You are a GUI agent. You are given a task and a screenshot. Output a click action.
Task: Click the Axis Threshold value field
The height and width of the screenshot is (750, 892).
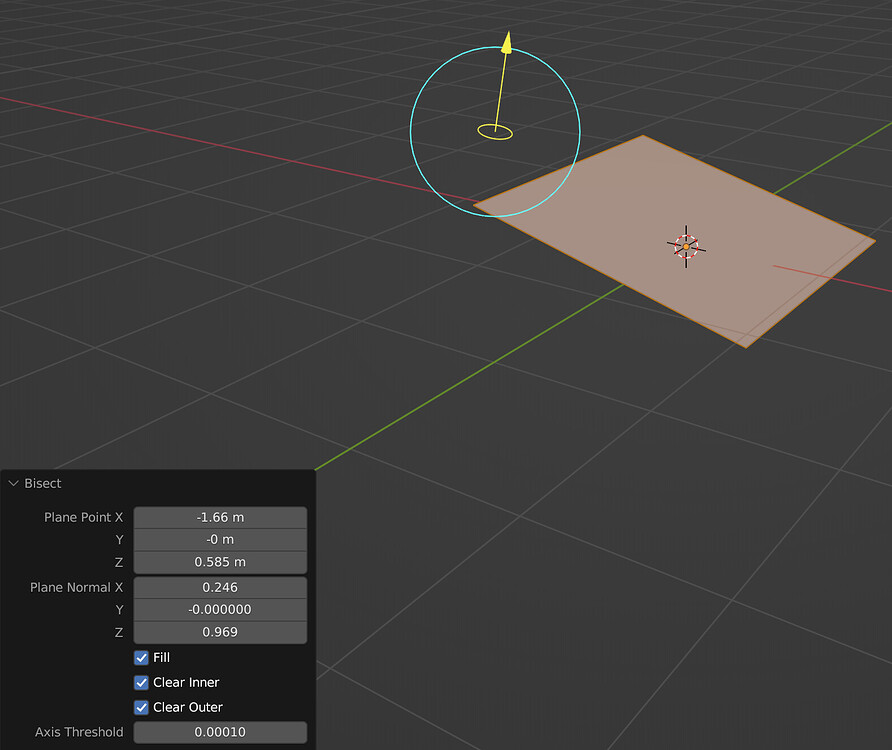pyautogui.click(x=220, y=731)
